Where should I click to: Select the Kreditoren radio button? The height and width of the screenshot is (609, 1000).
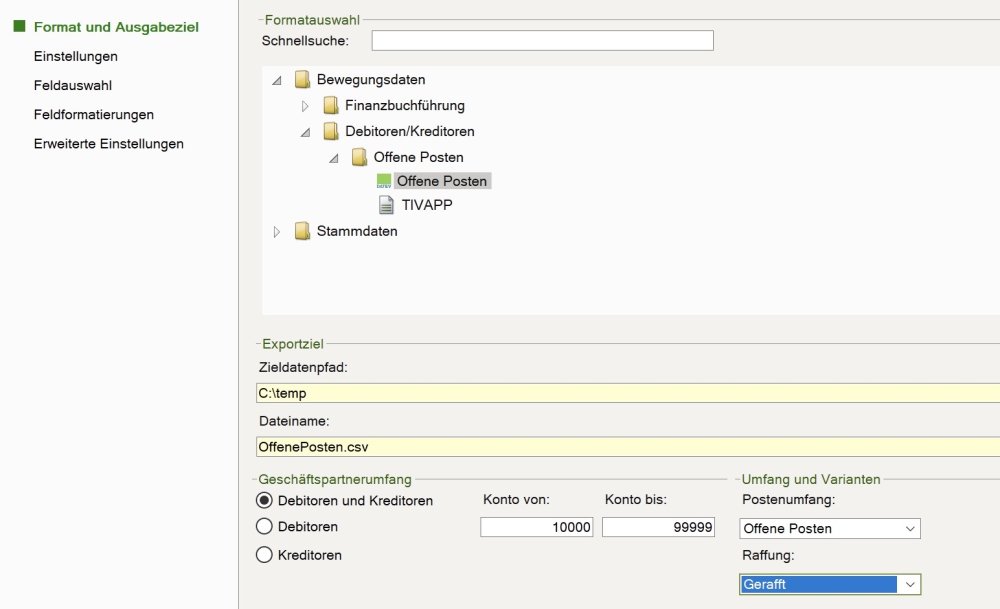click(x=265, y=555)
